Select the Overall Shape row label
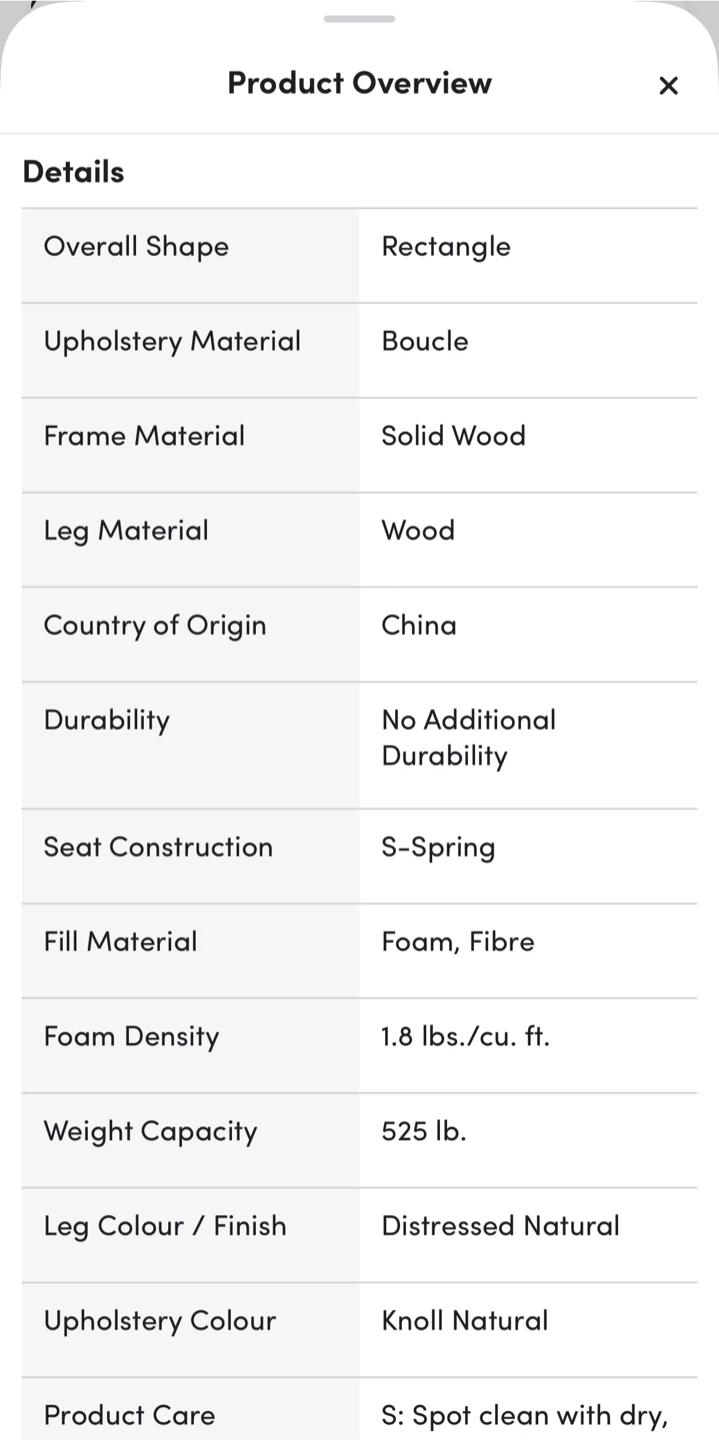This screenshot has height=1440, width=719. (136, 247)
